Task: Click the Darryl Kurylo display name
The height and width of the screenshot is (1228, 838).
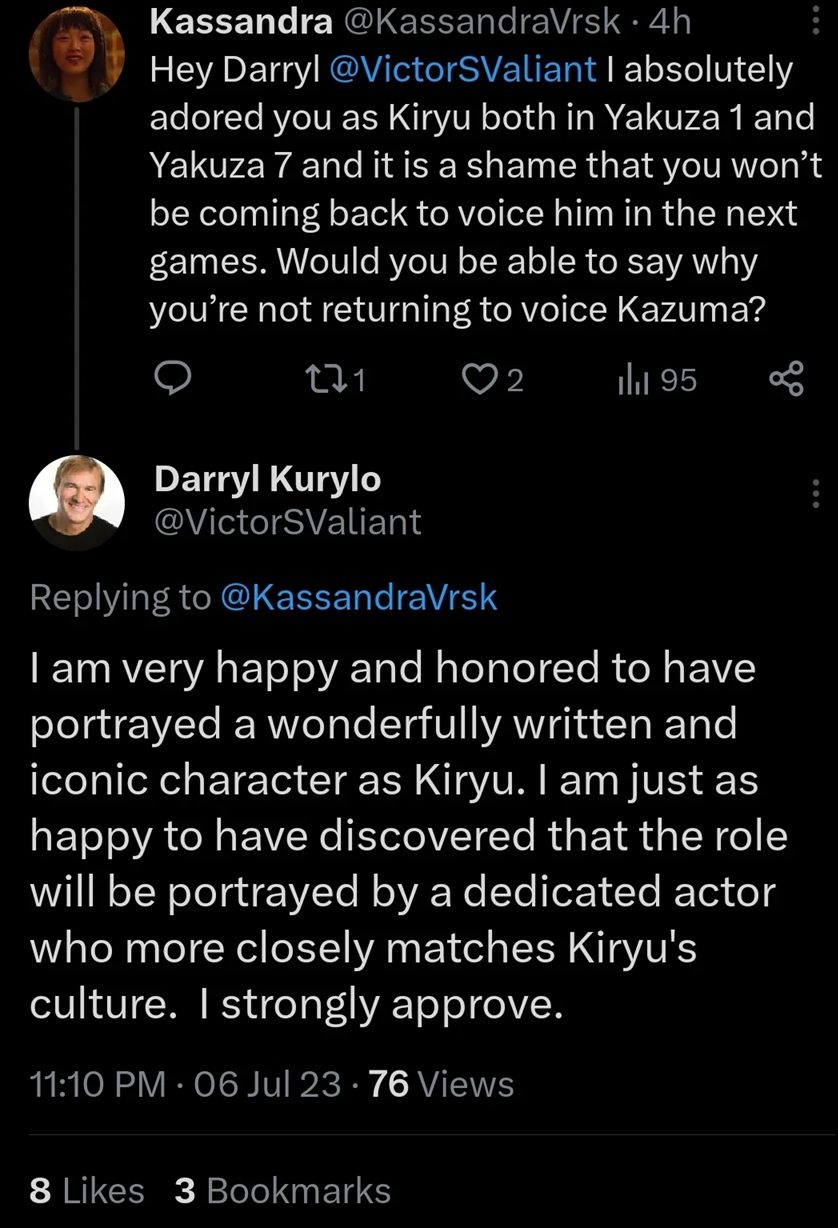Action: pos(267,480)
